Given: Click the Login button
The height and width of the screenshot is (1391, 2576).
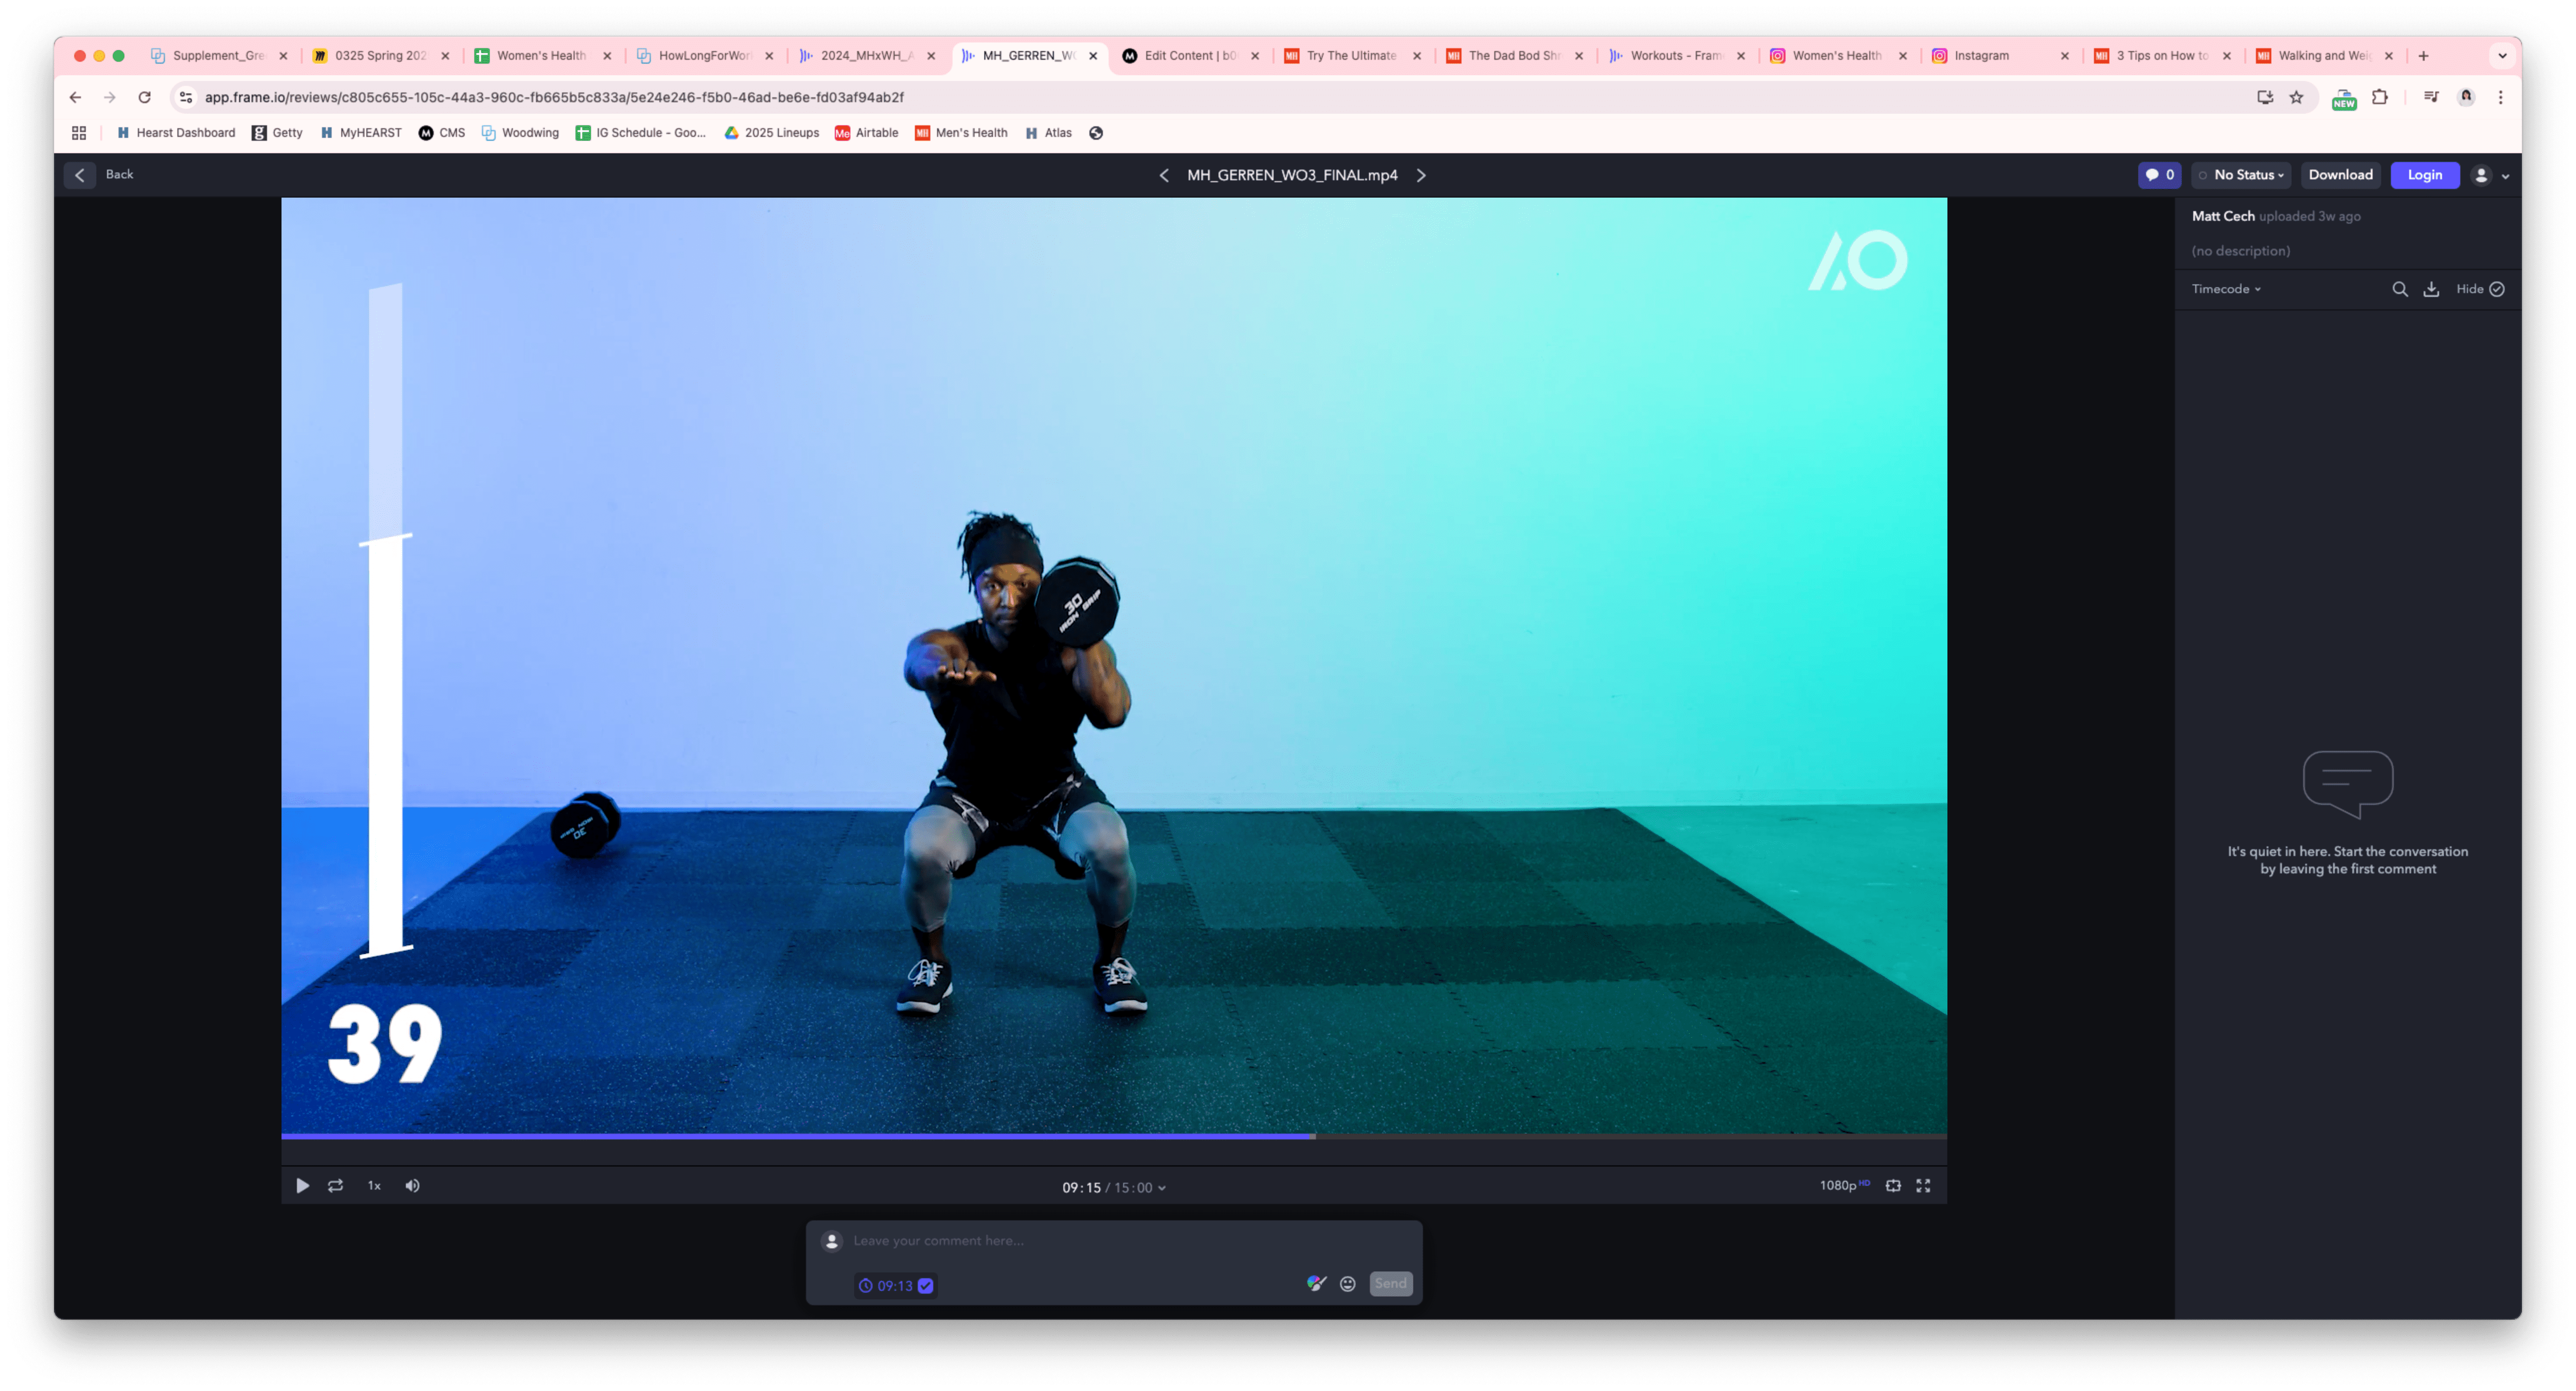Looking at the screenshot, I should pyautogui.click(x=2424, y=175).
